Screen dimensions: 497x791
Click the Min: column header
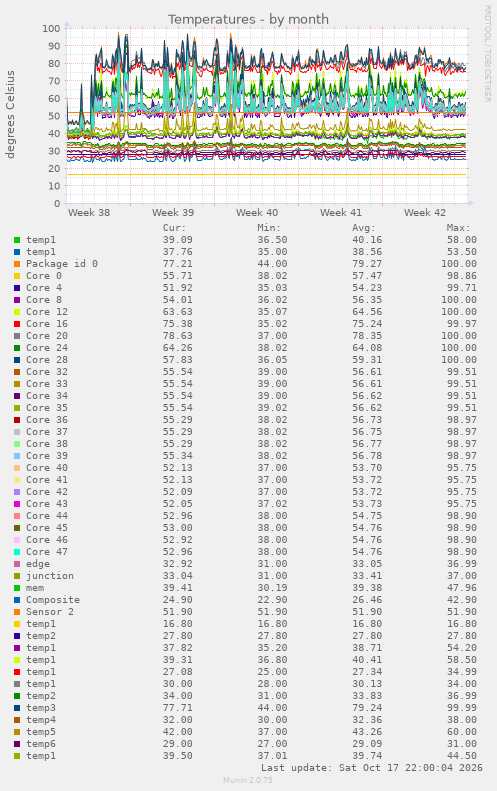(269, 228)
